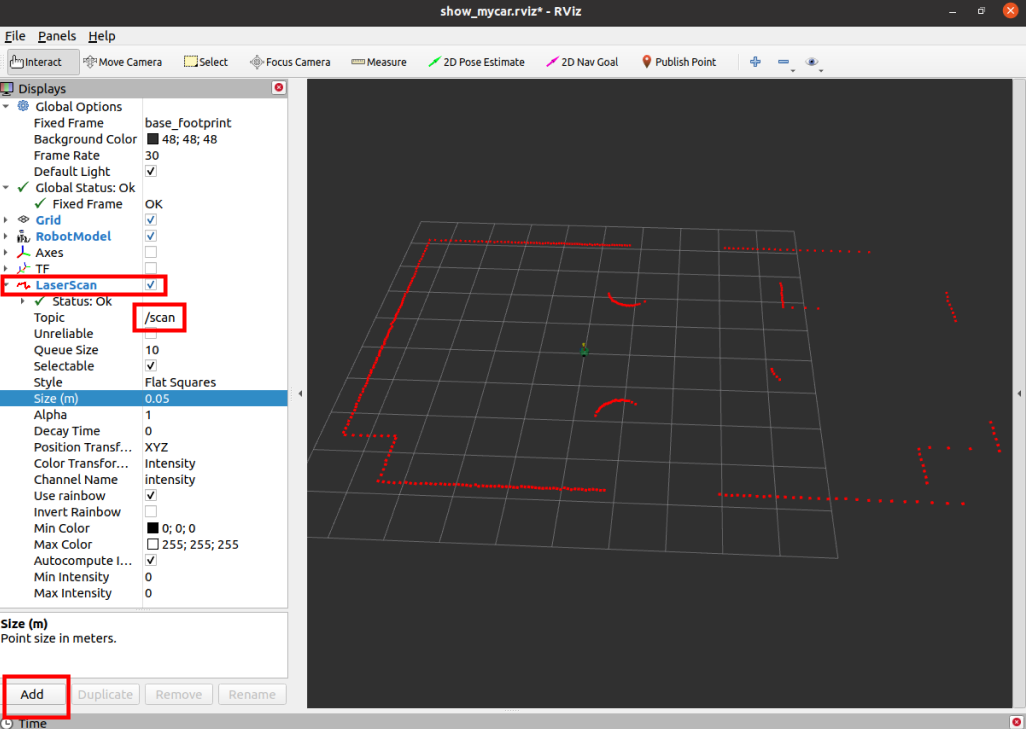
Task: Close the Time panel
Action: 1016,722
